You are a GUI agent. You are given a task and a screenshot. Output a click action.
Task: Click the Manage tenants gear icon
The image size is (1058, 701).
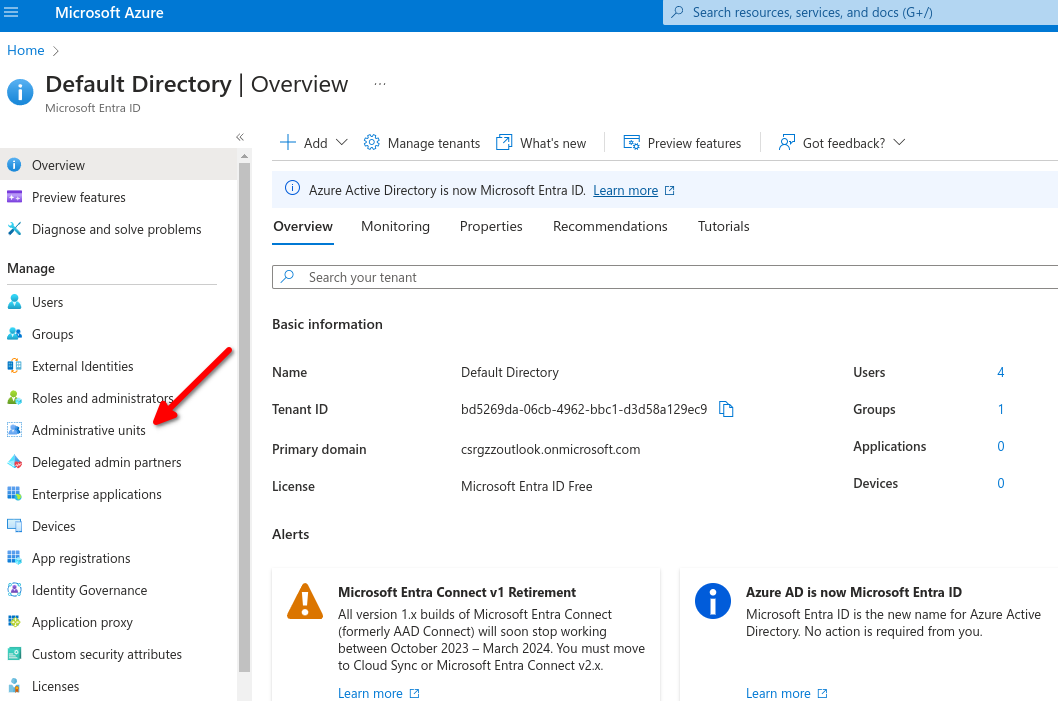pos(372,143)
